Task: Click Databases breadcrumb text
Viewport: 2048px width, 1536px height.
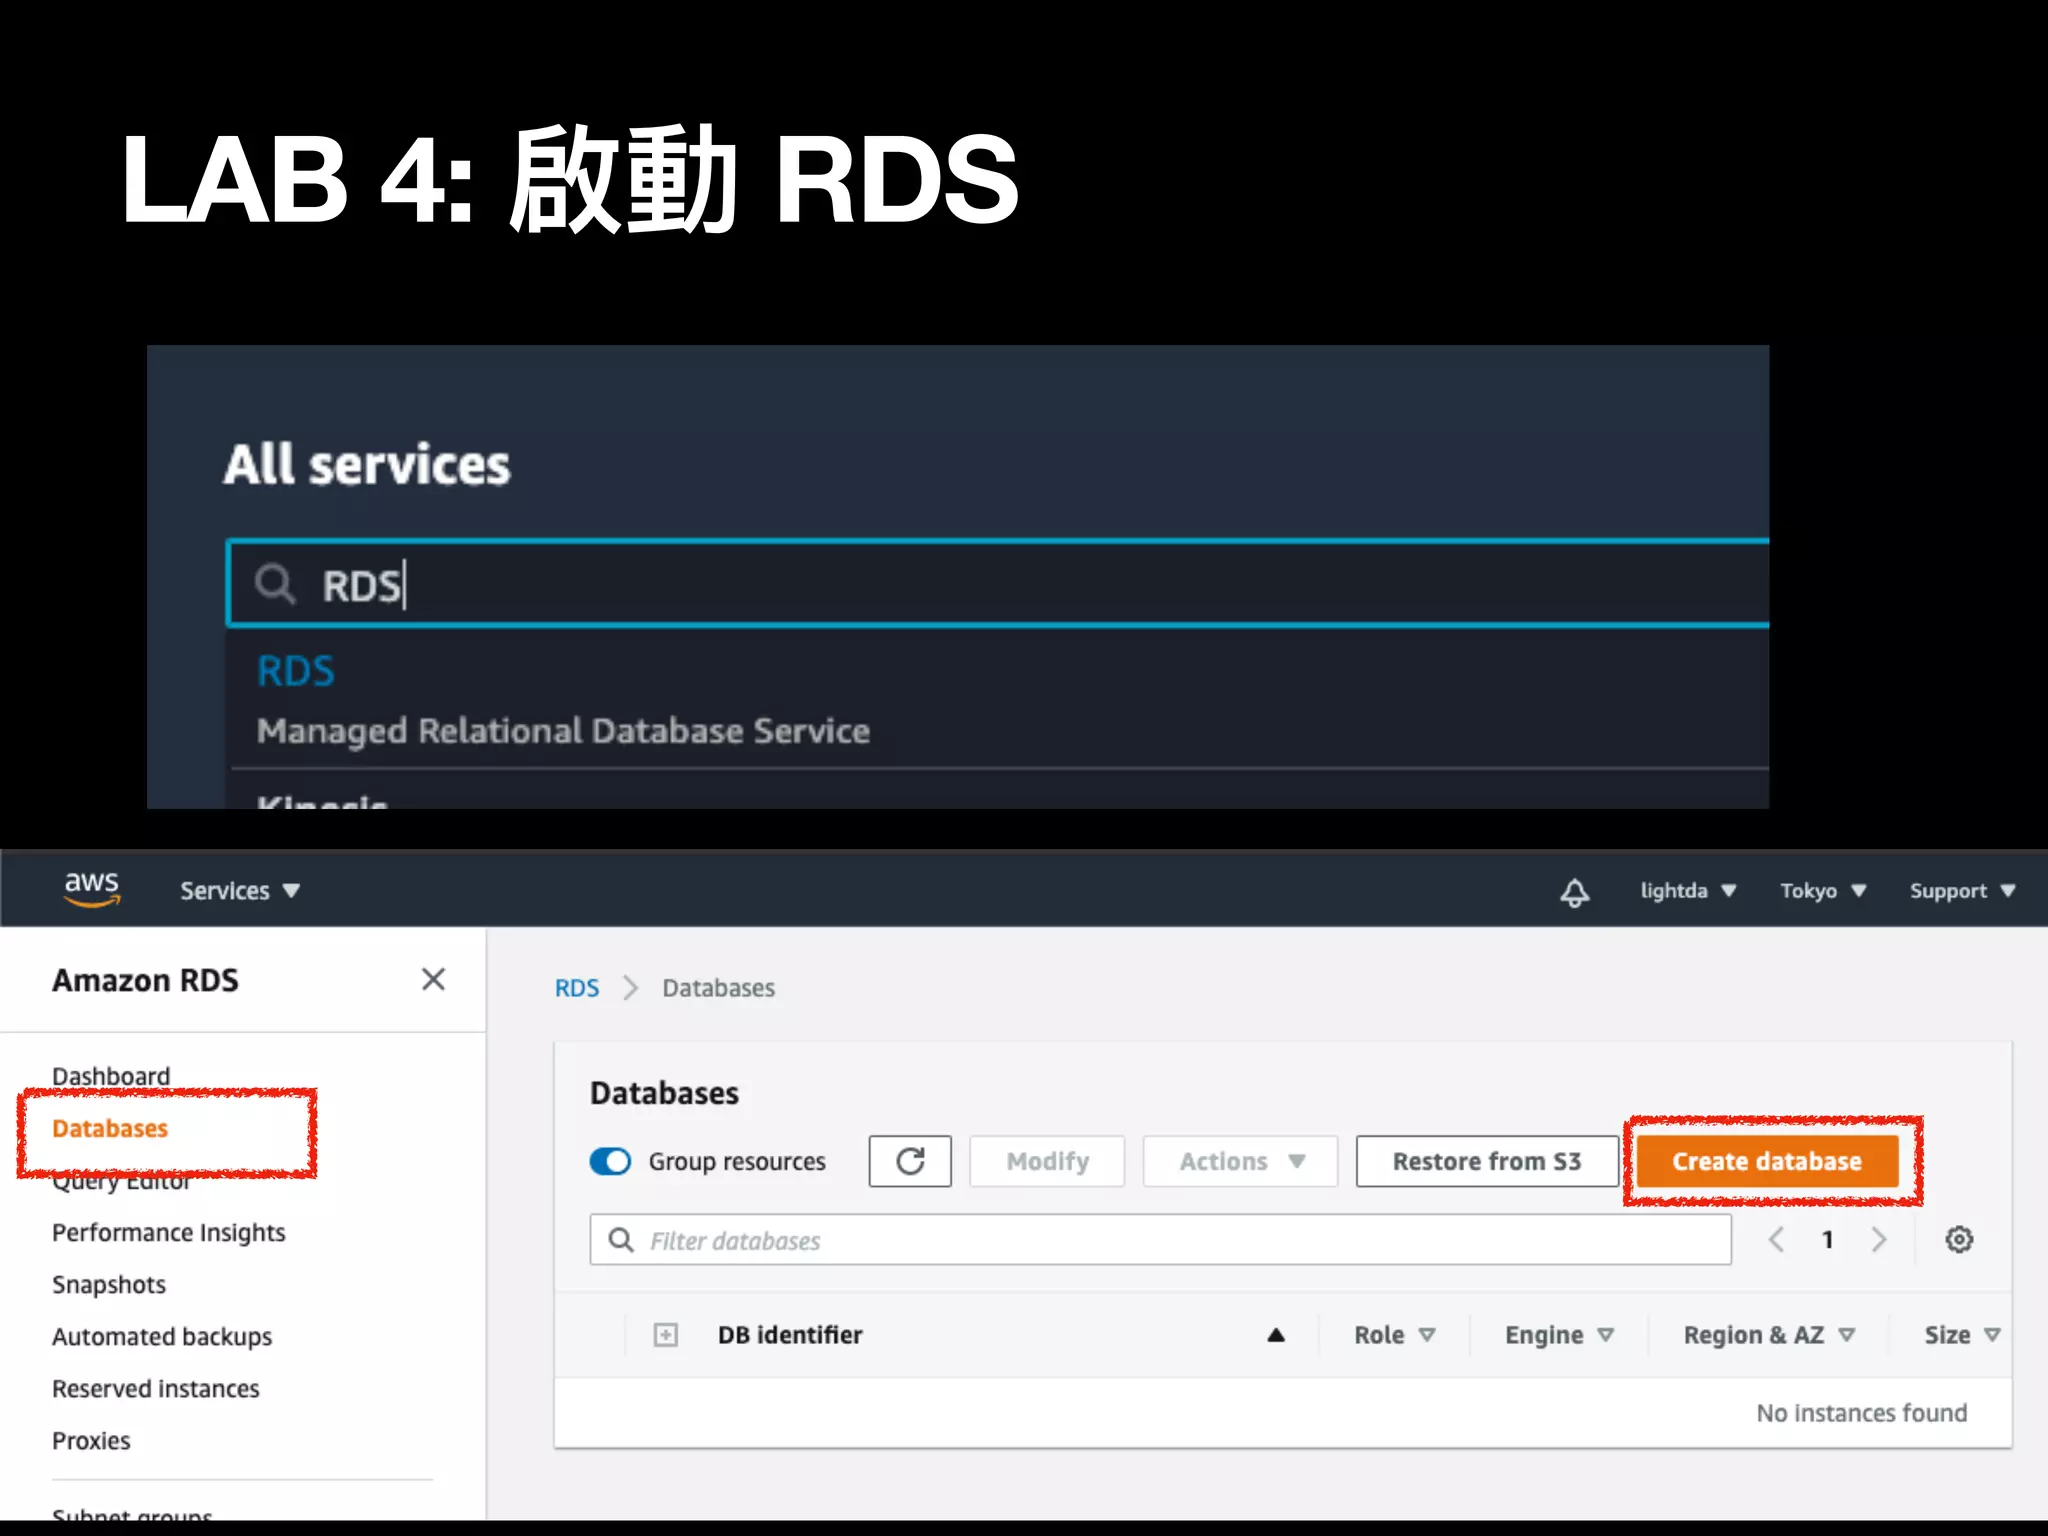Action: 718,988
